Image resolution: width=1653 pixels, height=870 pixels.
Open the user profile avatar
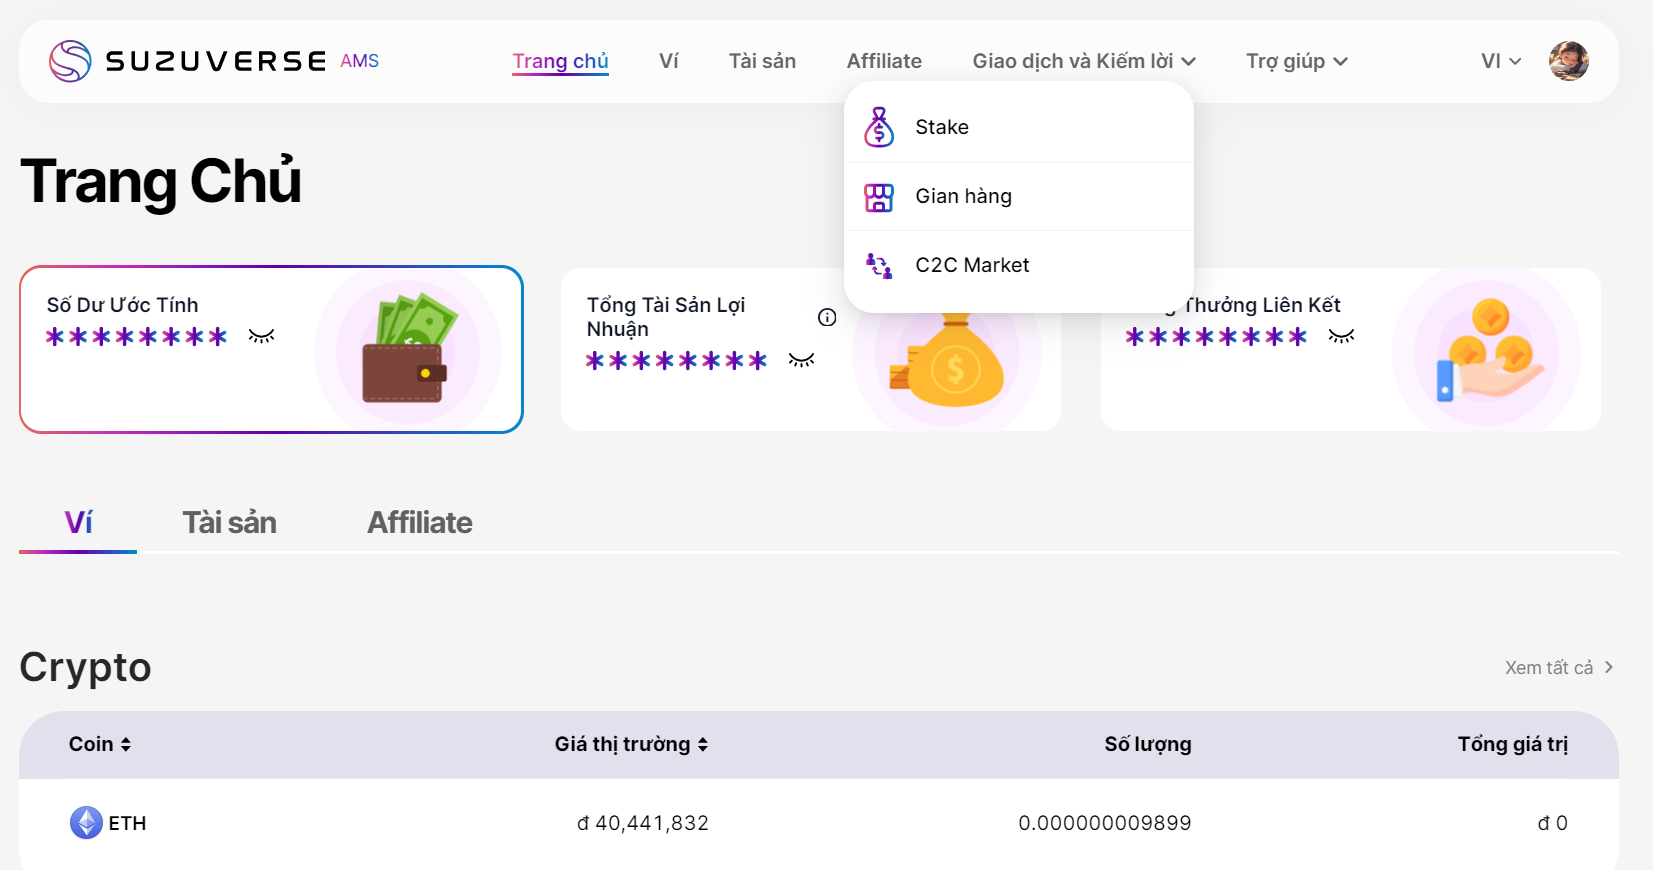coord(1568,61)
